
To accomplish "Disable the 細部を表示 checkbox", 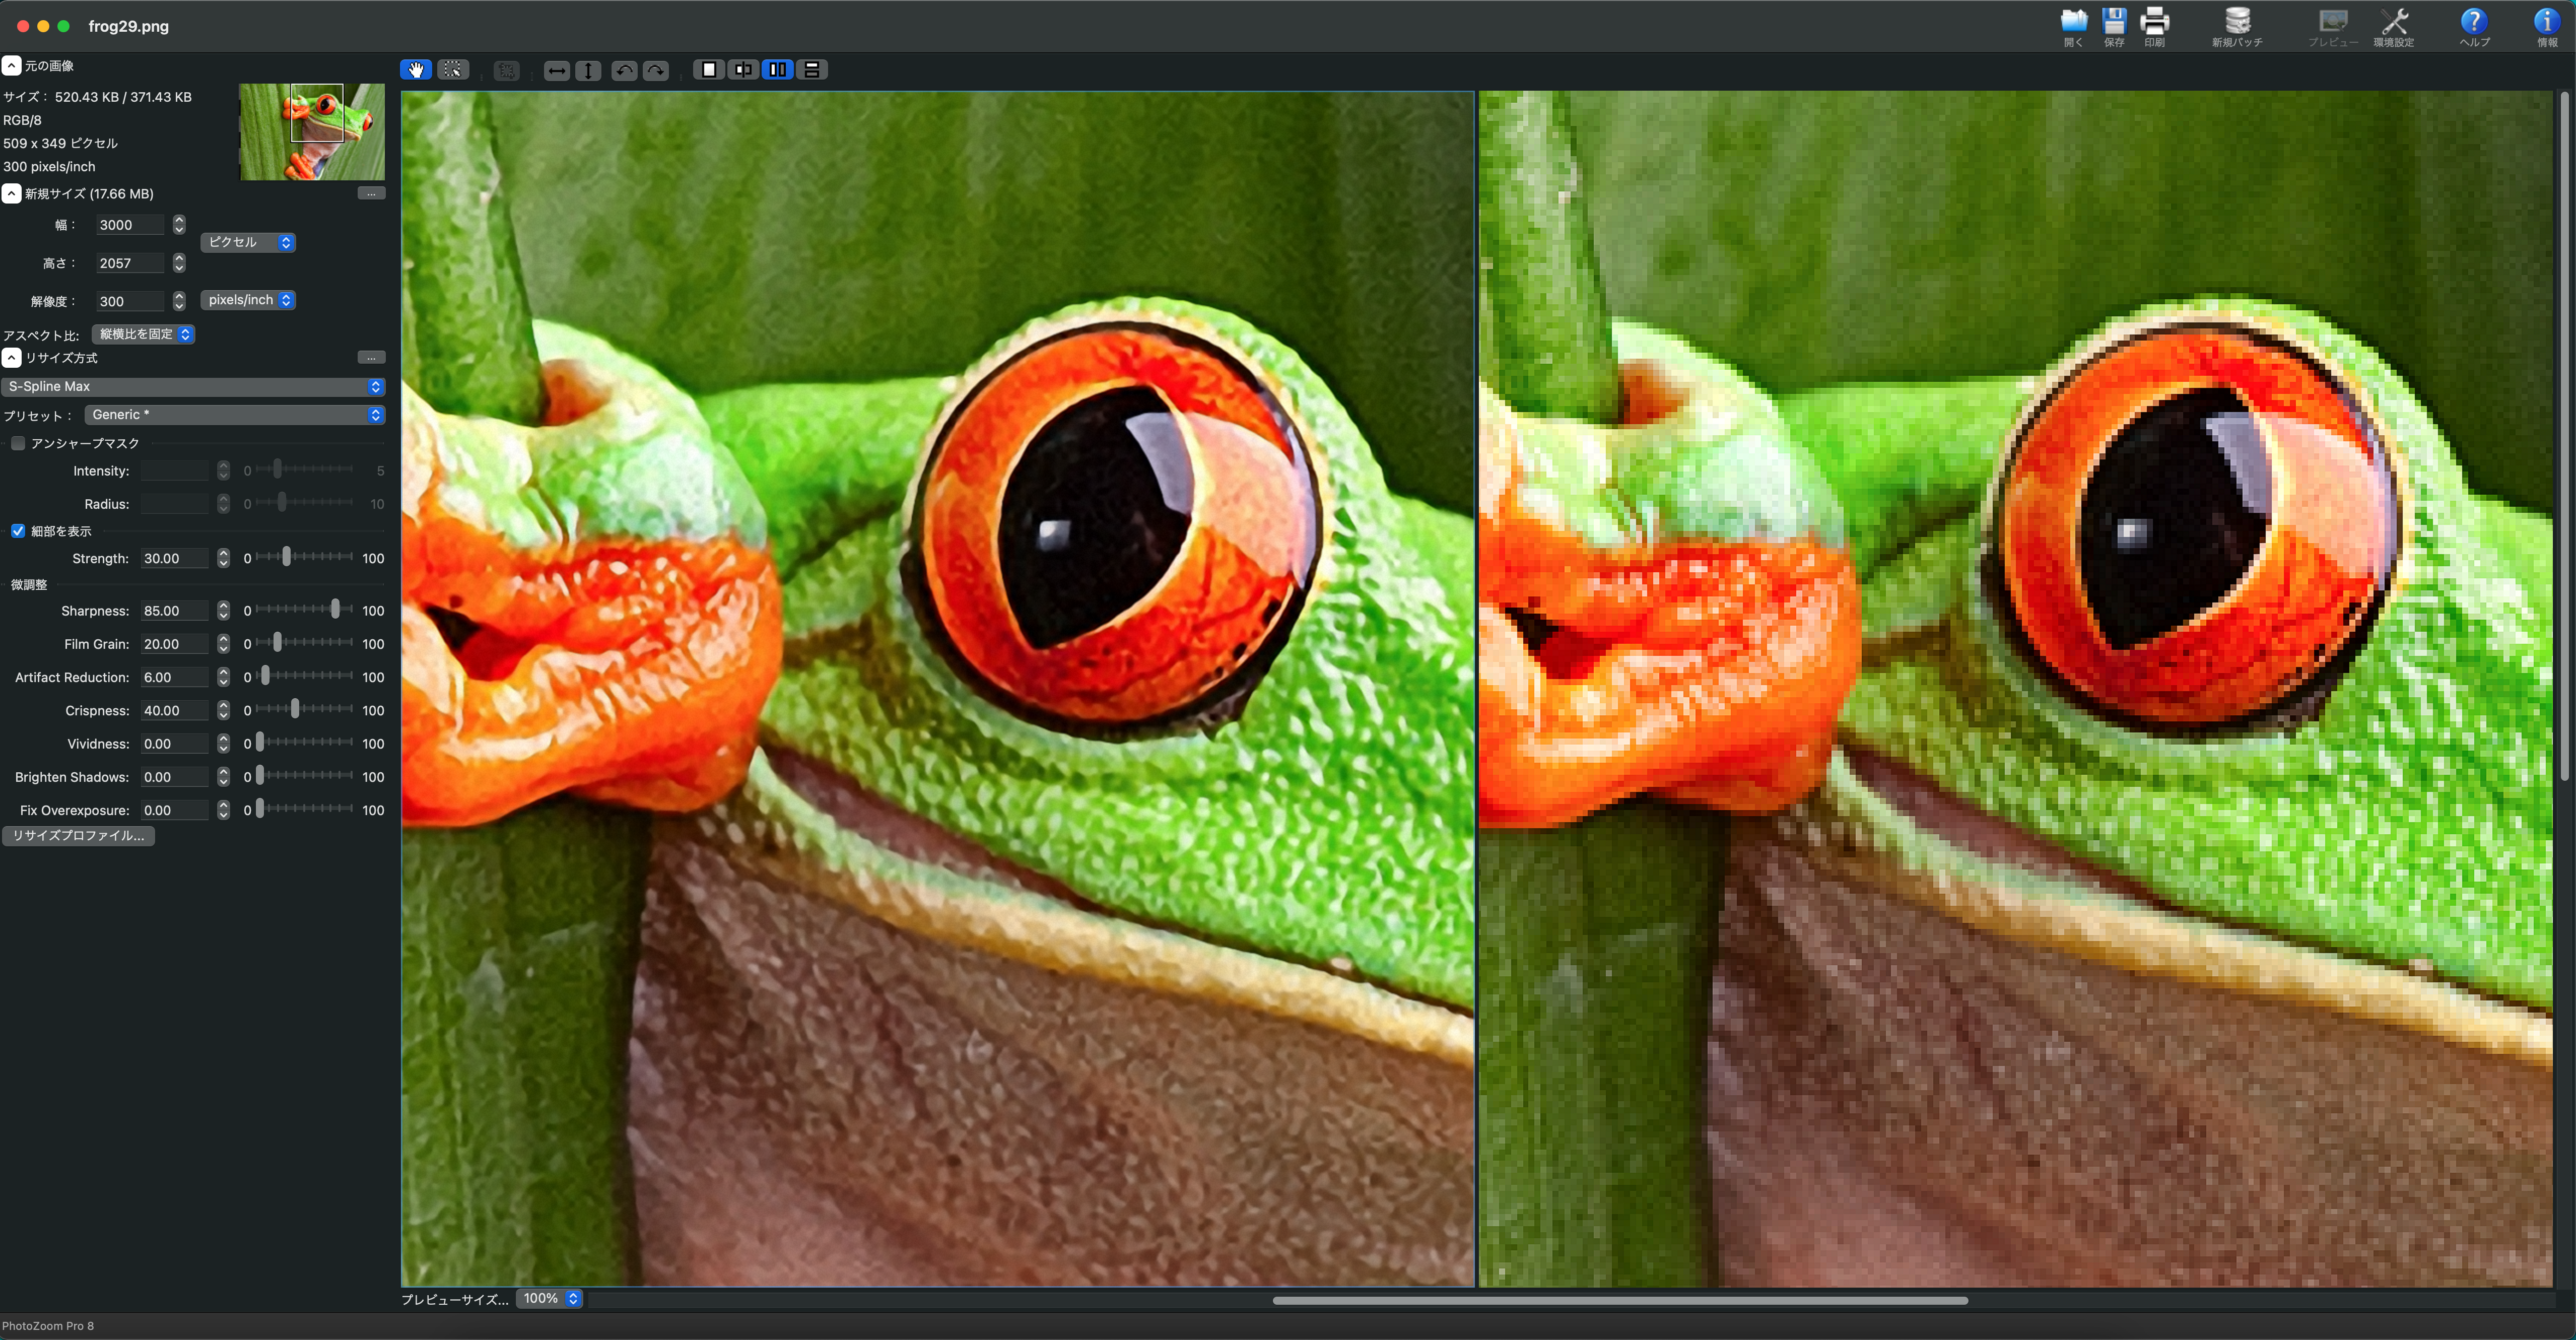I will (18, 531).
